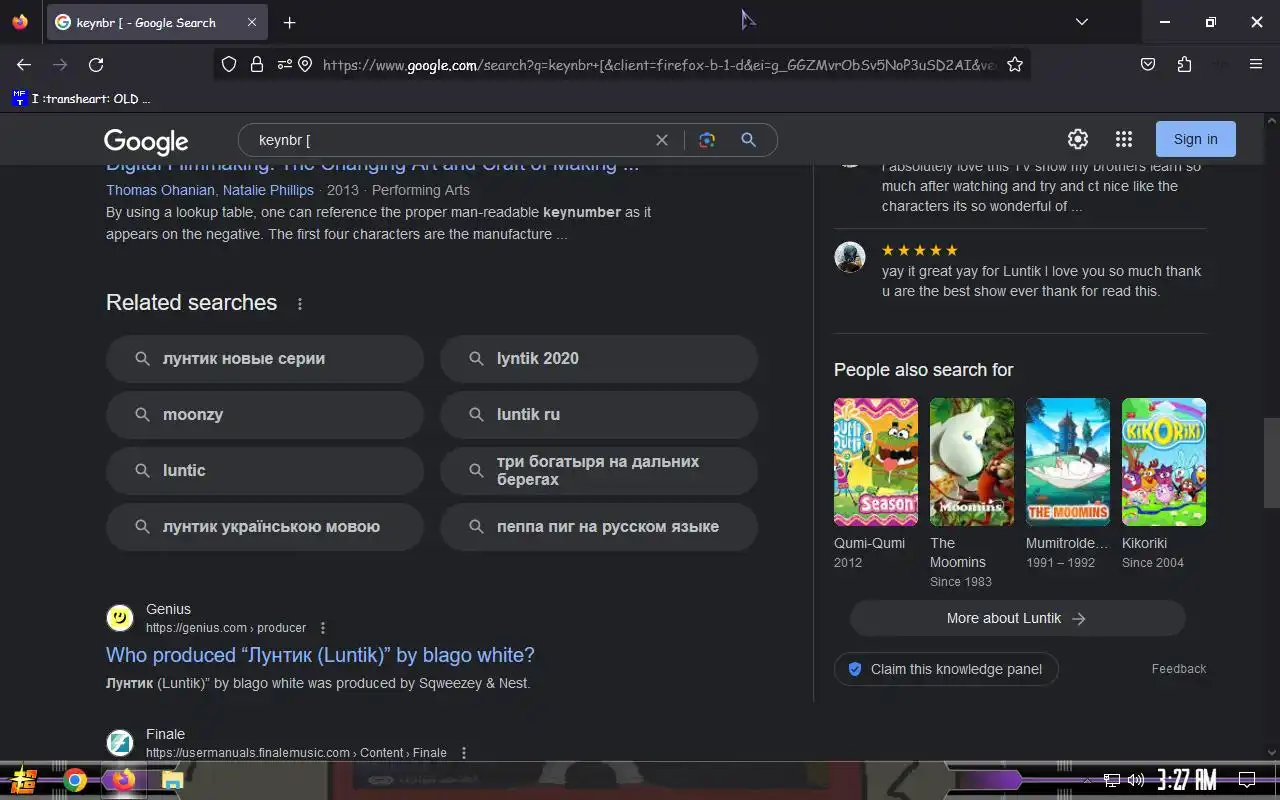The image size is (1280, 800).
Task: Clear the Google search box text
Action: 661,140
